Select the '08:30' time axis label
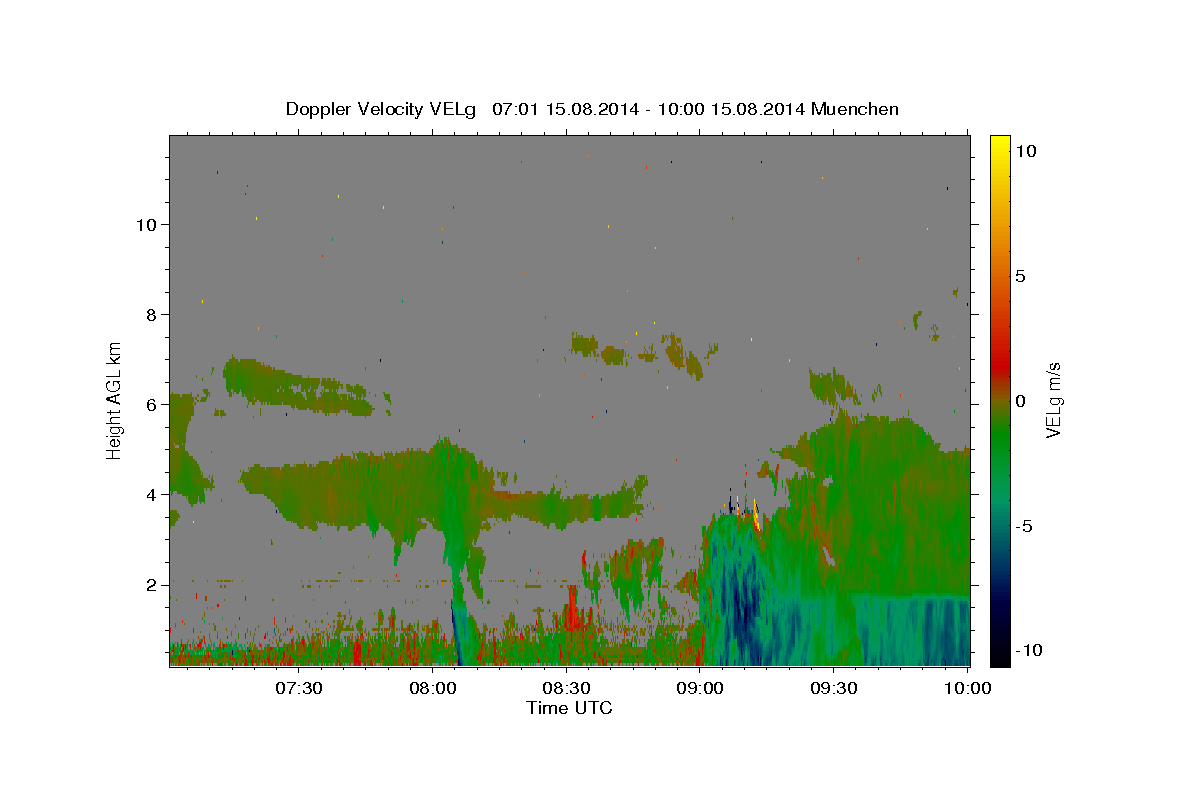This screenshot has height=800, width=1200. (x=566, y=688)
